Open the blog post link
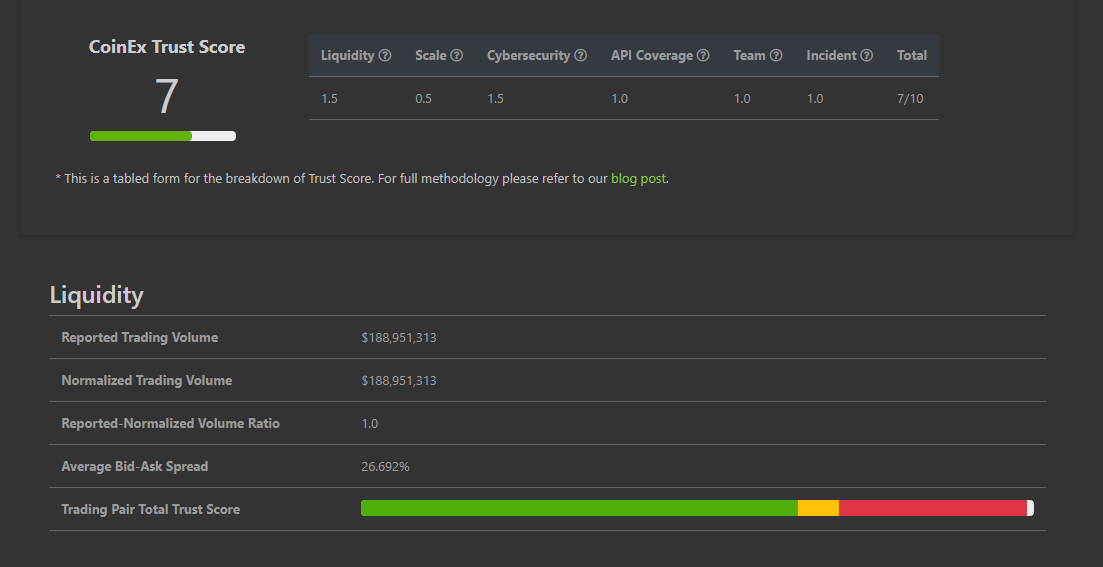This screenshot has height=567, width=1103. 638,179
